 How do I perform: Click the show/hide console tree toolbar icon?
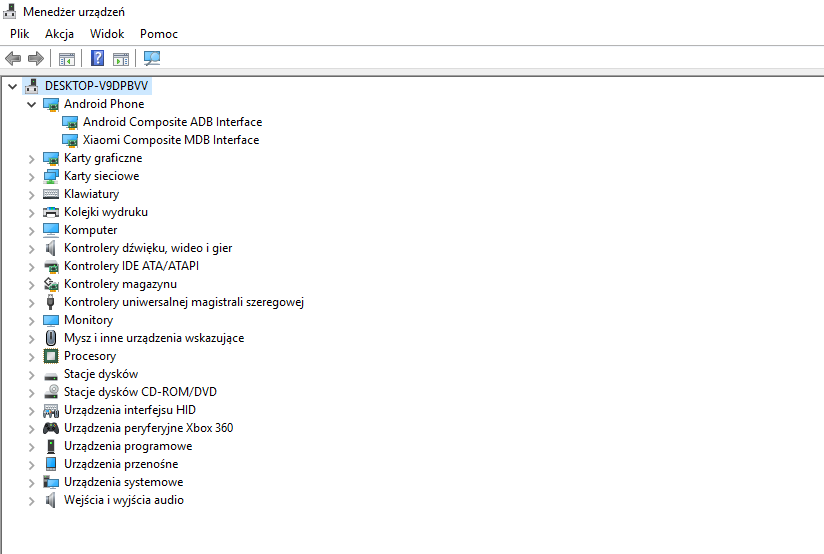click(67, 58)
